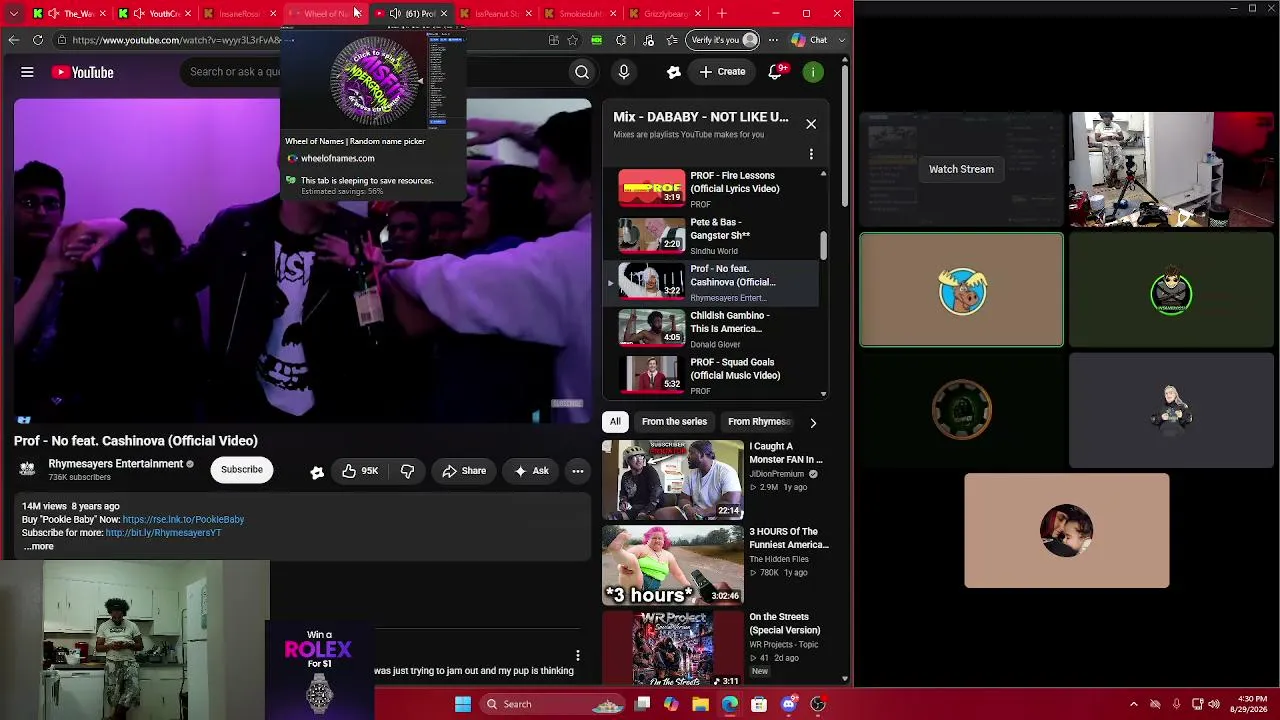Close the Mix playlist panel
The width and height of the screenshot is (1280, 720).
pos(811,124)
